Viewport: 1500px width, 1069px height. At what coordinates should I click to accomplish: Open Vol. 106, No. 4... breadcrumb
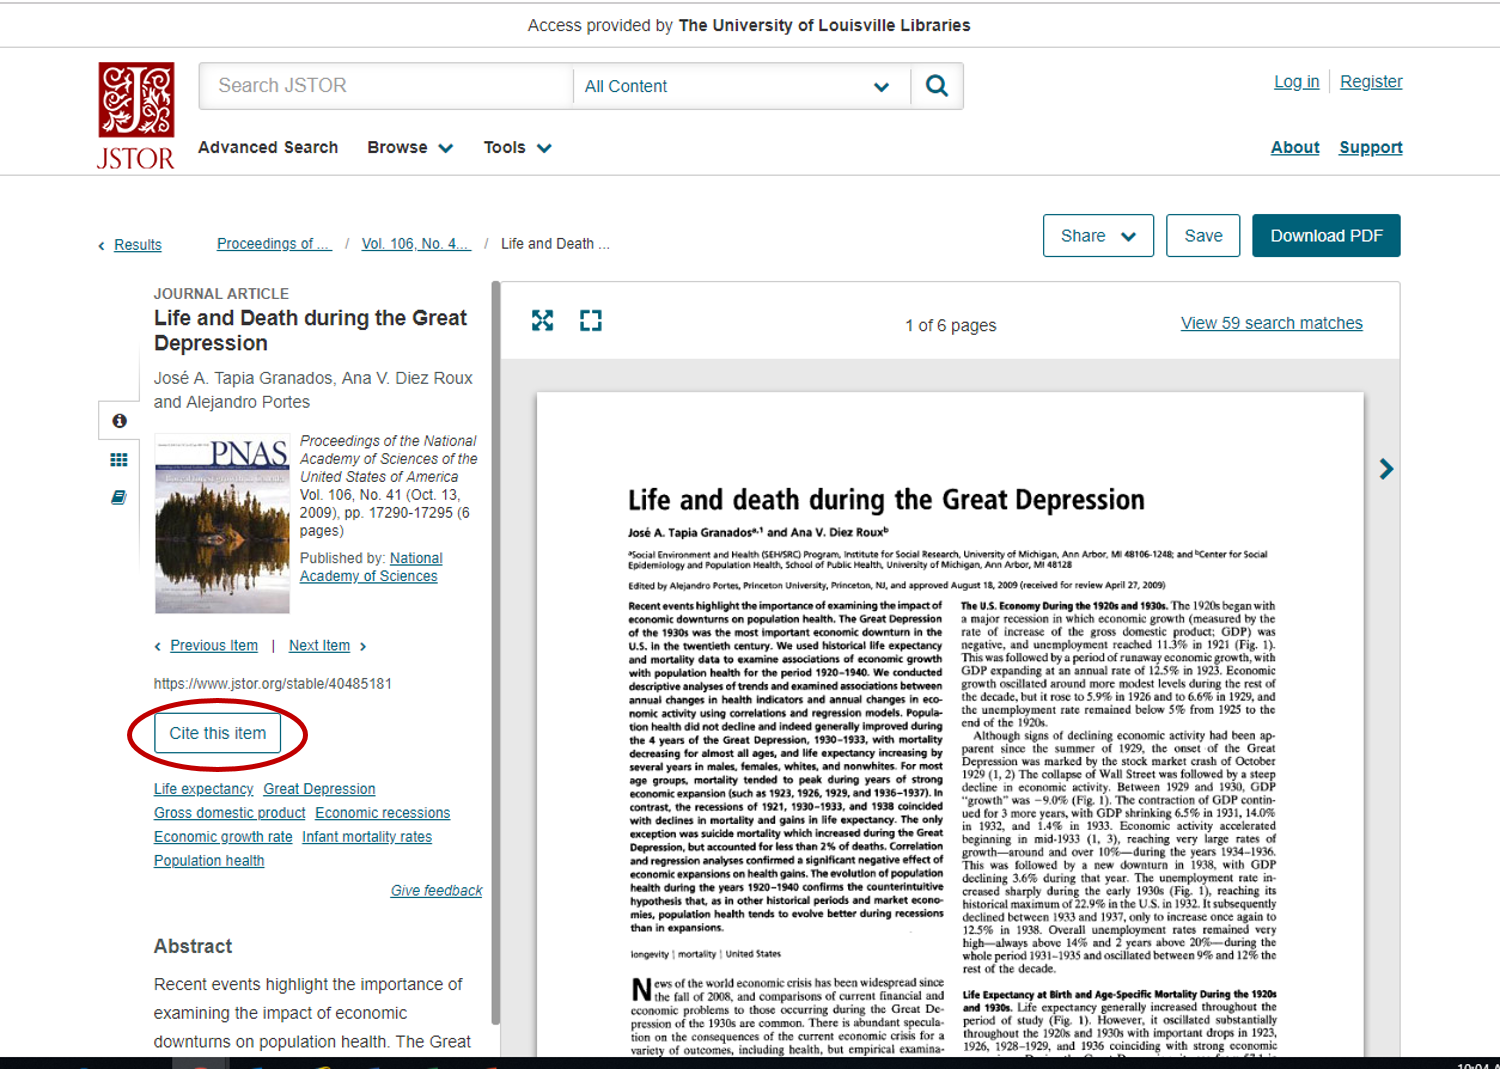[416, 244]
